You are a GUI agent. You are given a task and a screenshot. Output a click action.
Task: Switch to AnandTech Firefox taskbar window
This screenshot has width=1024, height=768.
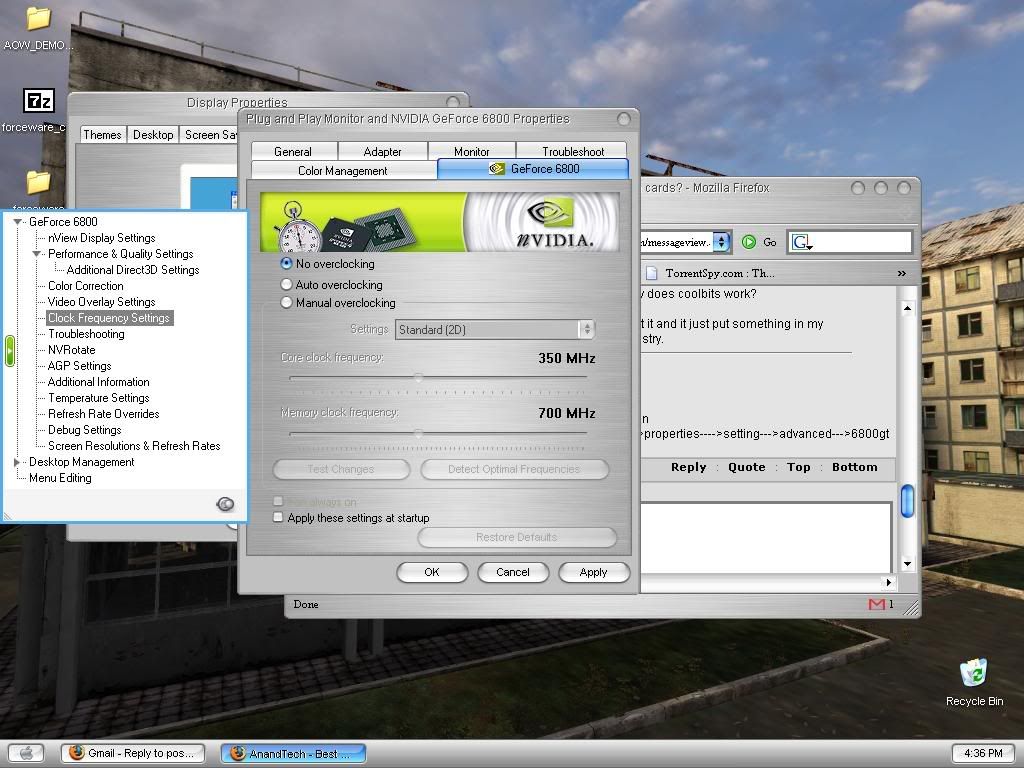[x=293, y=753]
